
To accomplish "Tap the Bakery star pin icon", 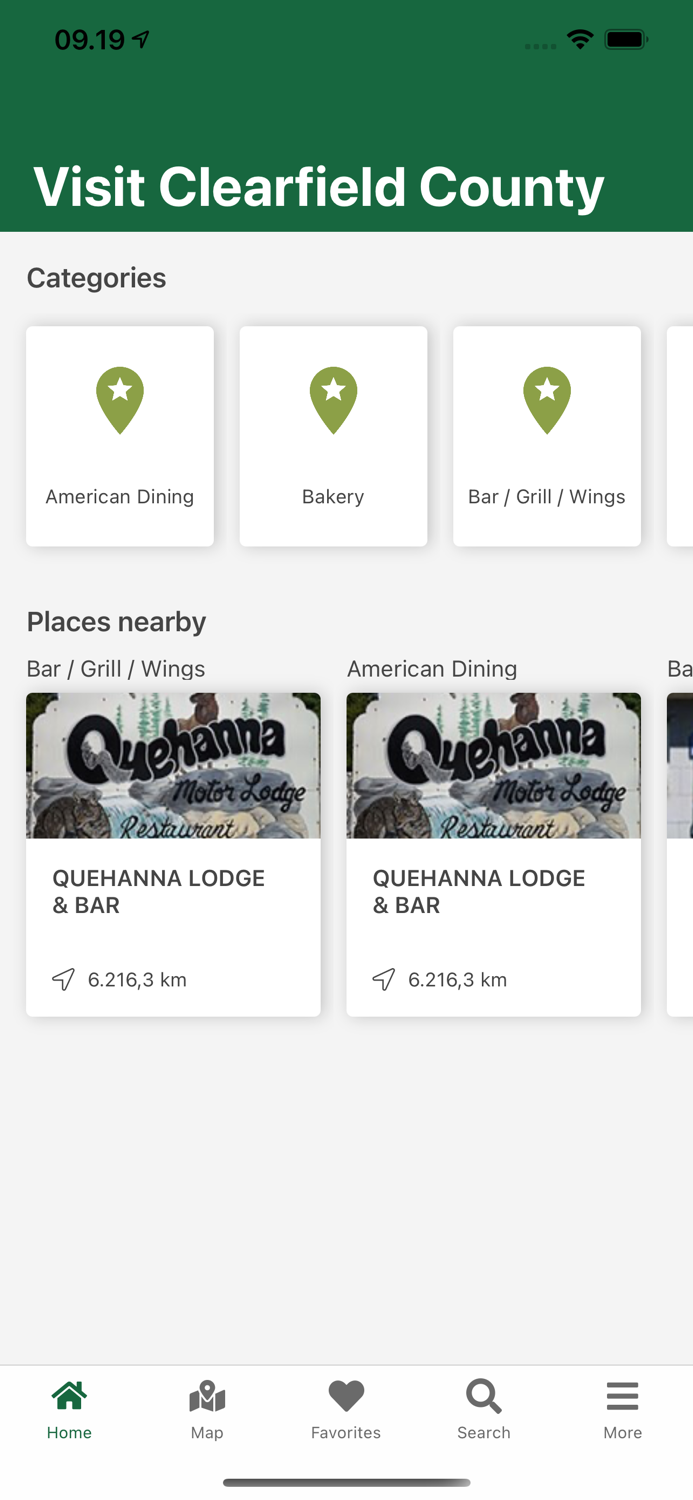I will click(x=333, y=400).
